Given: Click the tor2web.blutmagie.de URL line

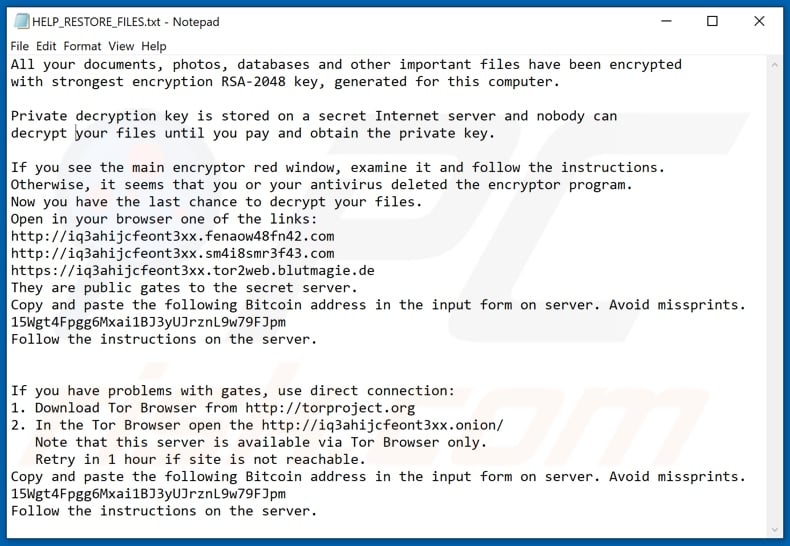Looking at the screenshot, I should click(192, 270).
